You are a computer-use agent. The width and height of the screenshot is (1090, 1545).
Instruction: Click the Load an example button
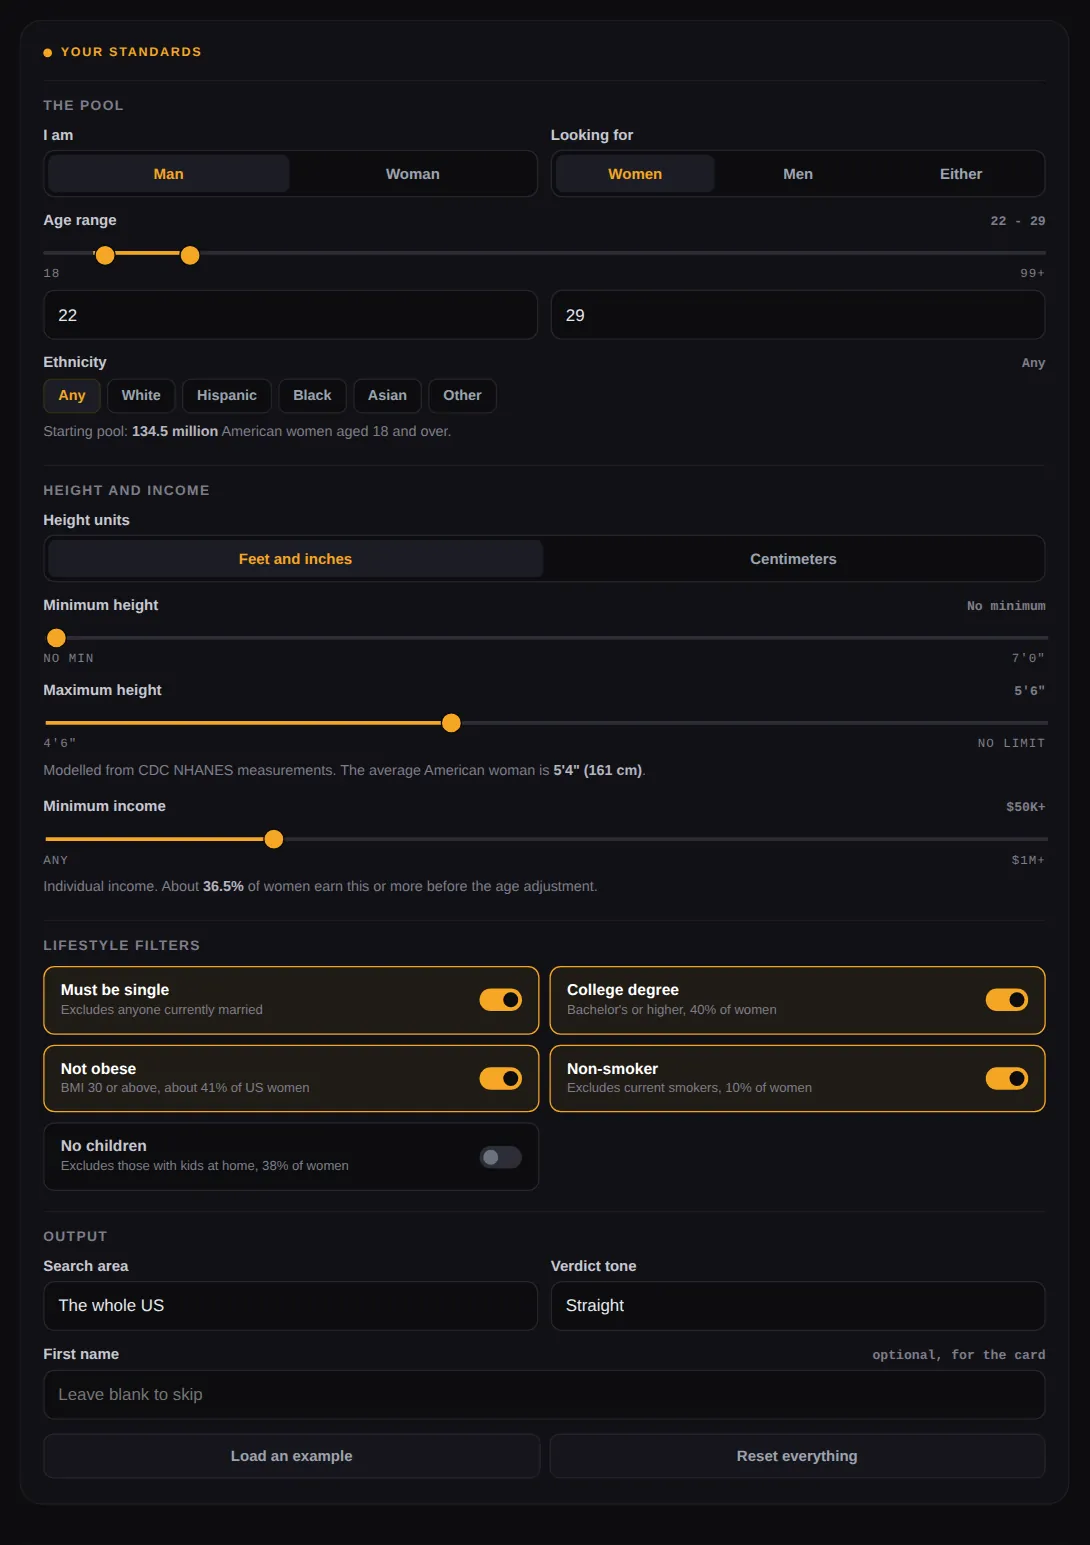tap(291, 1456)
